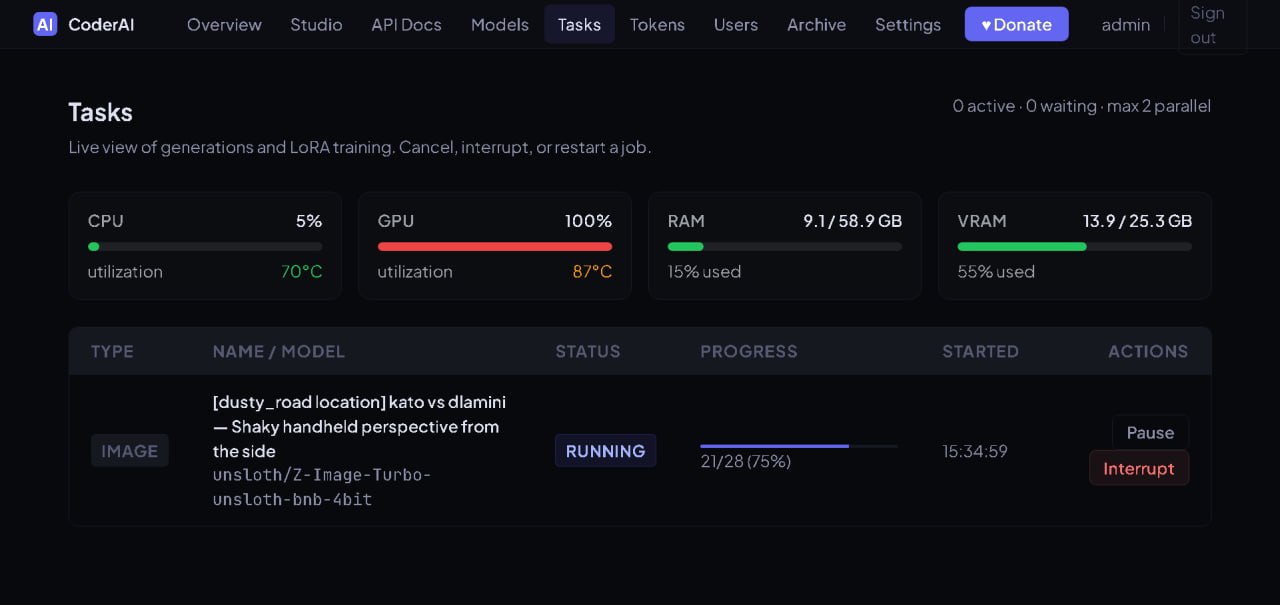Click the 15% used RAM label
Viewport: 1280px width, 605px height.
[705, 272]
